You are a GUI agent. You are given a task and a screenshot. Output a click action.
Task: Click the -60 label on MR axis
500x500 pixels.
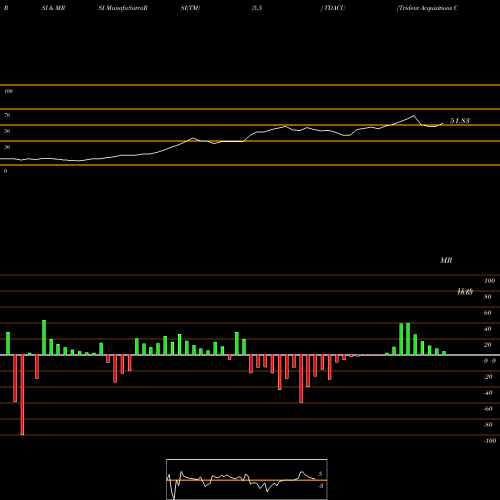coord(488,409)
